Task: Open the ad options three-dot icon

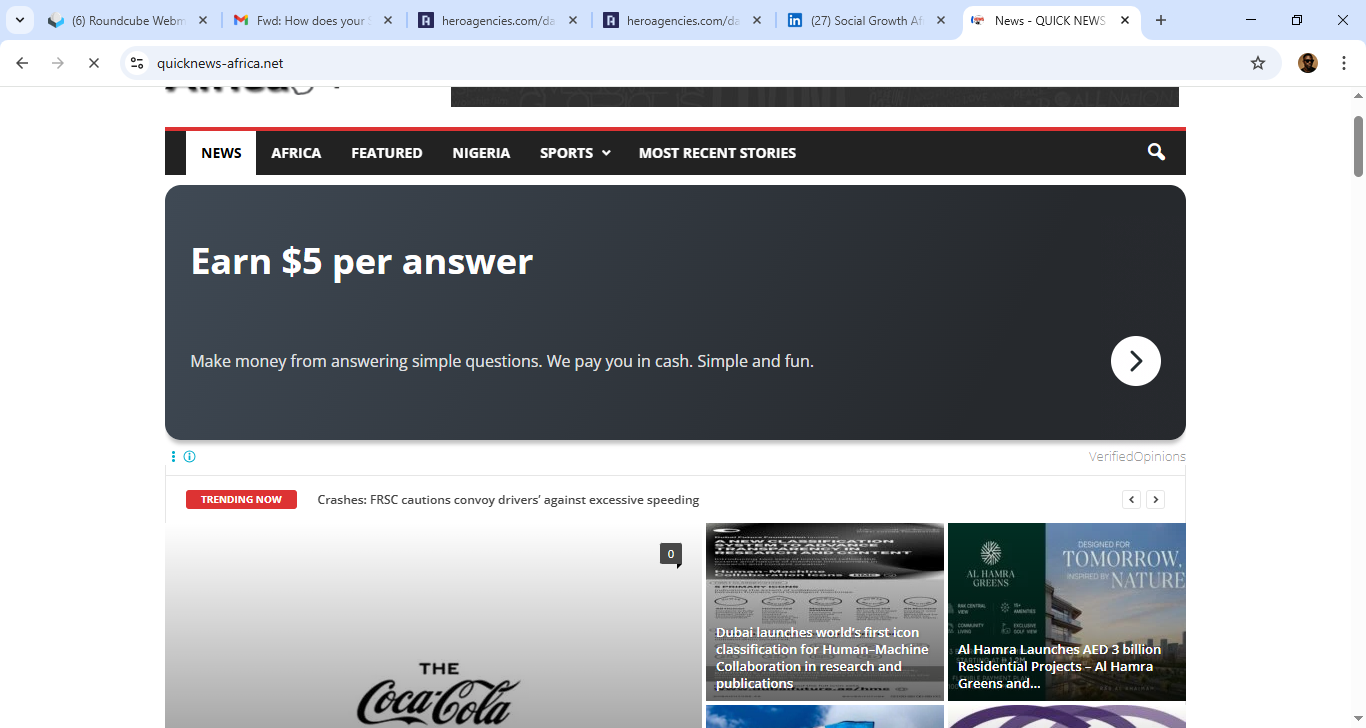Action: point(173,457)
